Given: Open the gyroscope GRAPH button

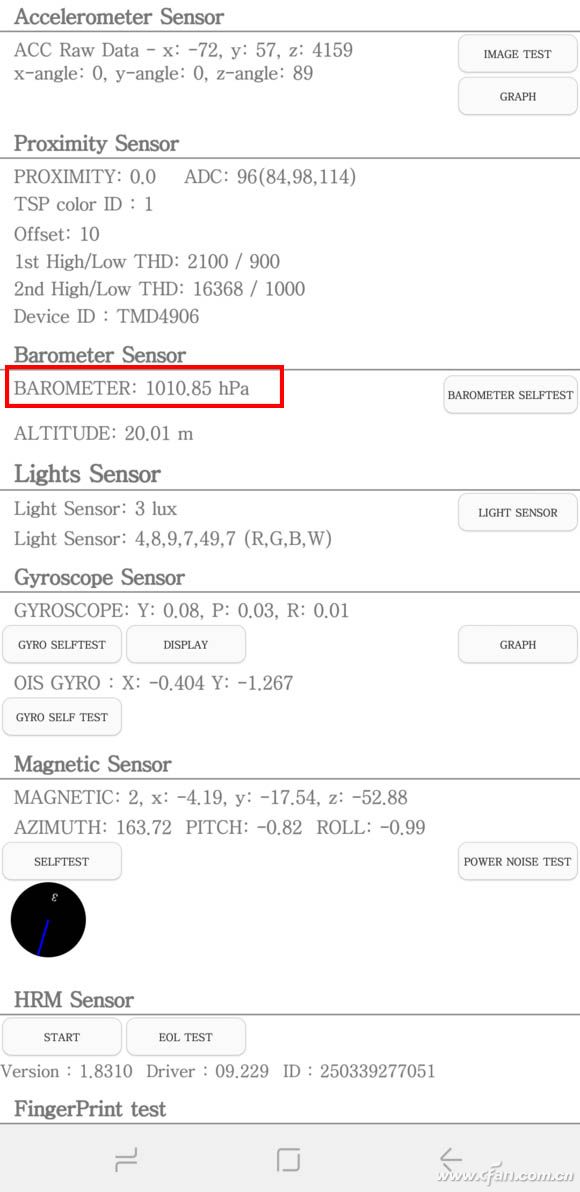Looking at the screenshot, I should click(x=518, y=645).
